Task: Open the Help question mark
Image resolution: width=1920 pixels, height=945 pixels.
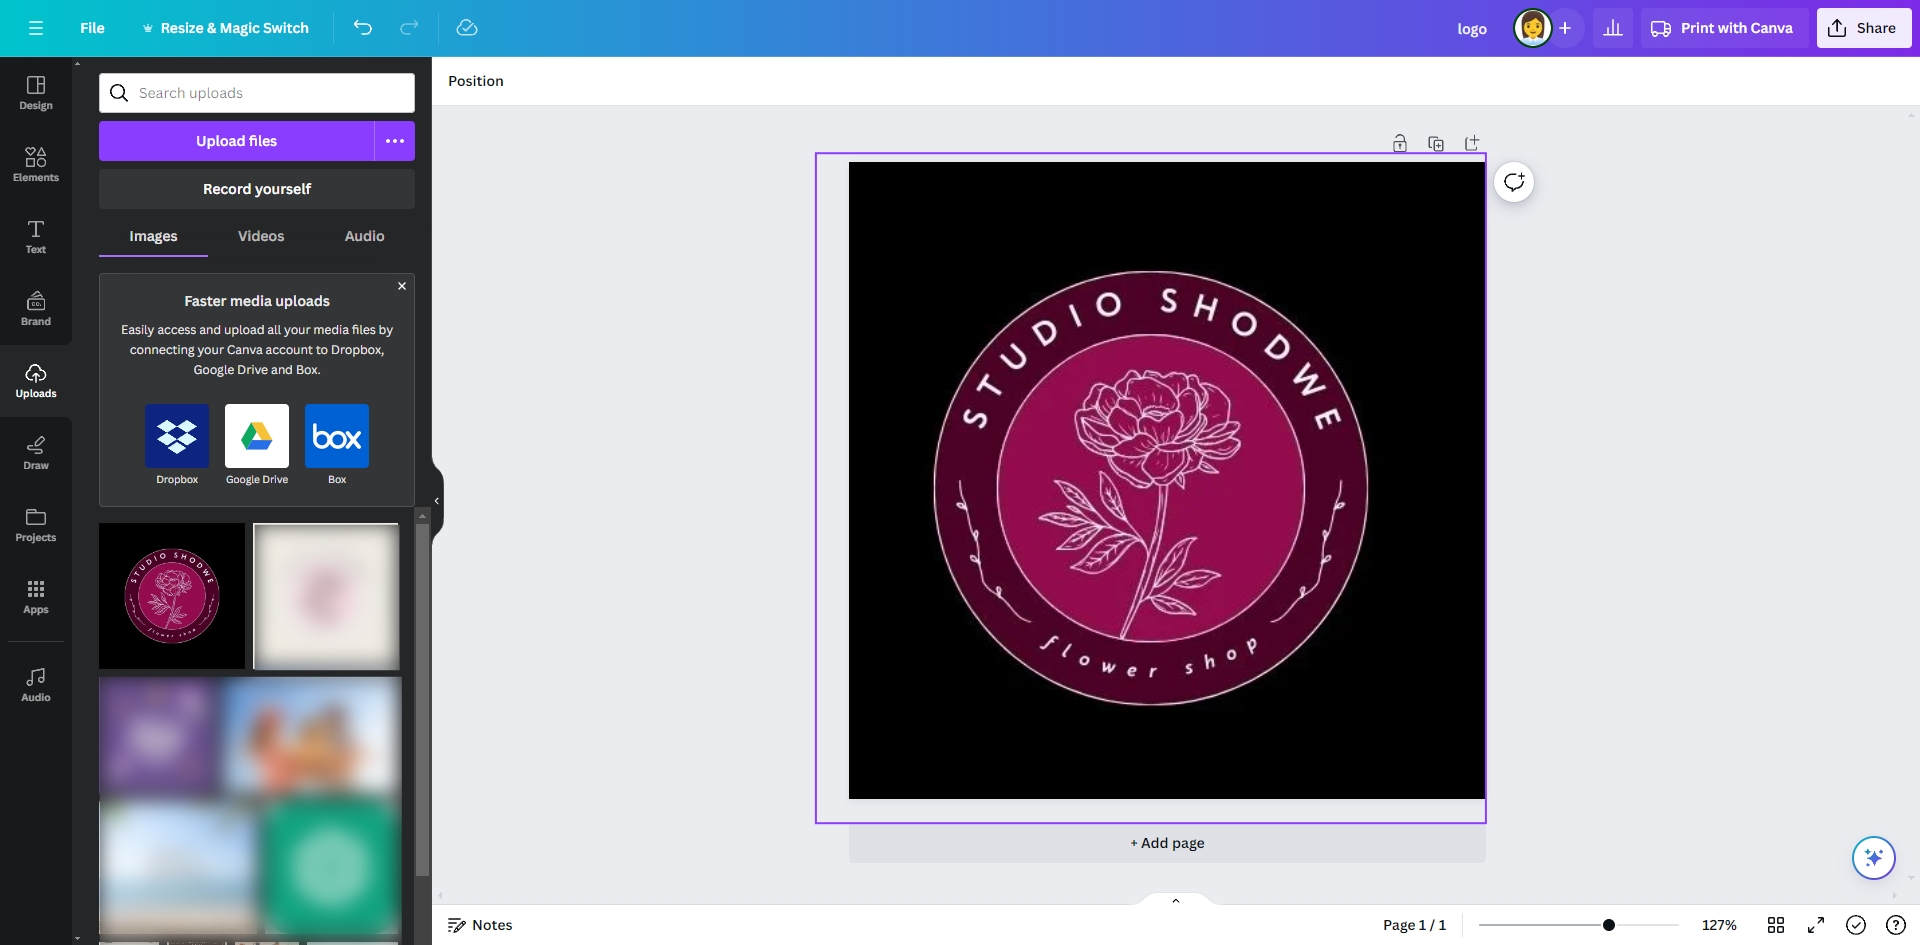Action: (1895, 925)
